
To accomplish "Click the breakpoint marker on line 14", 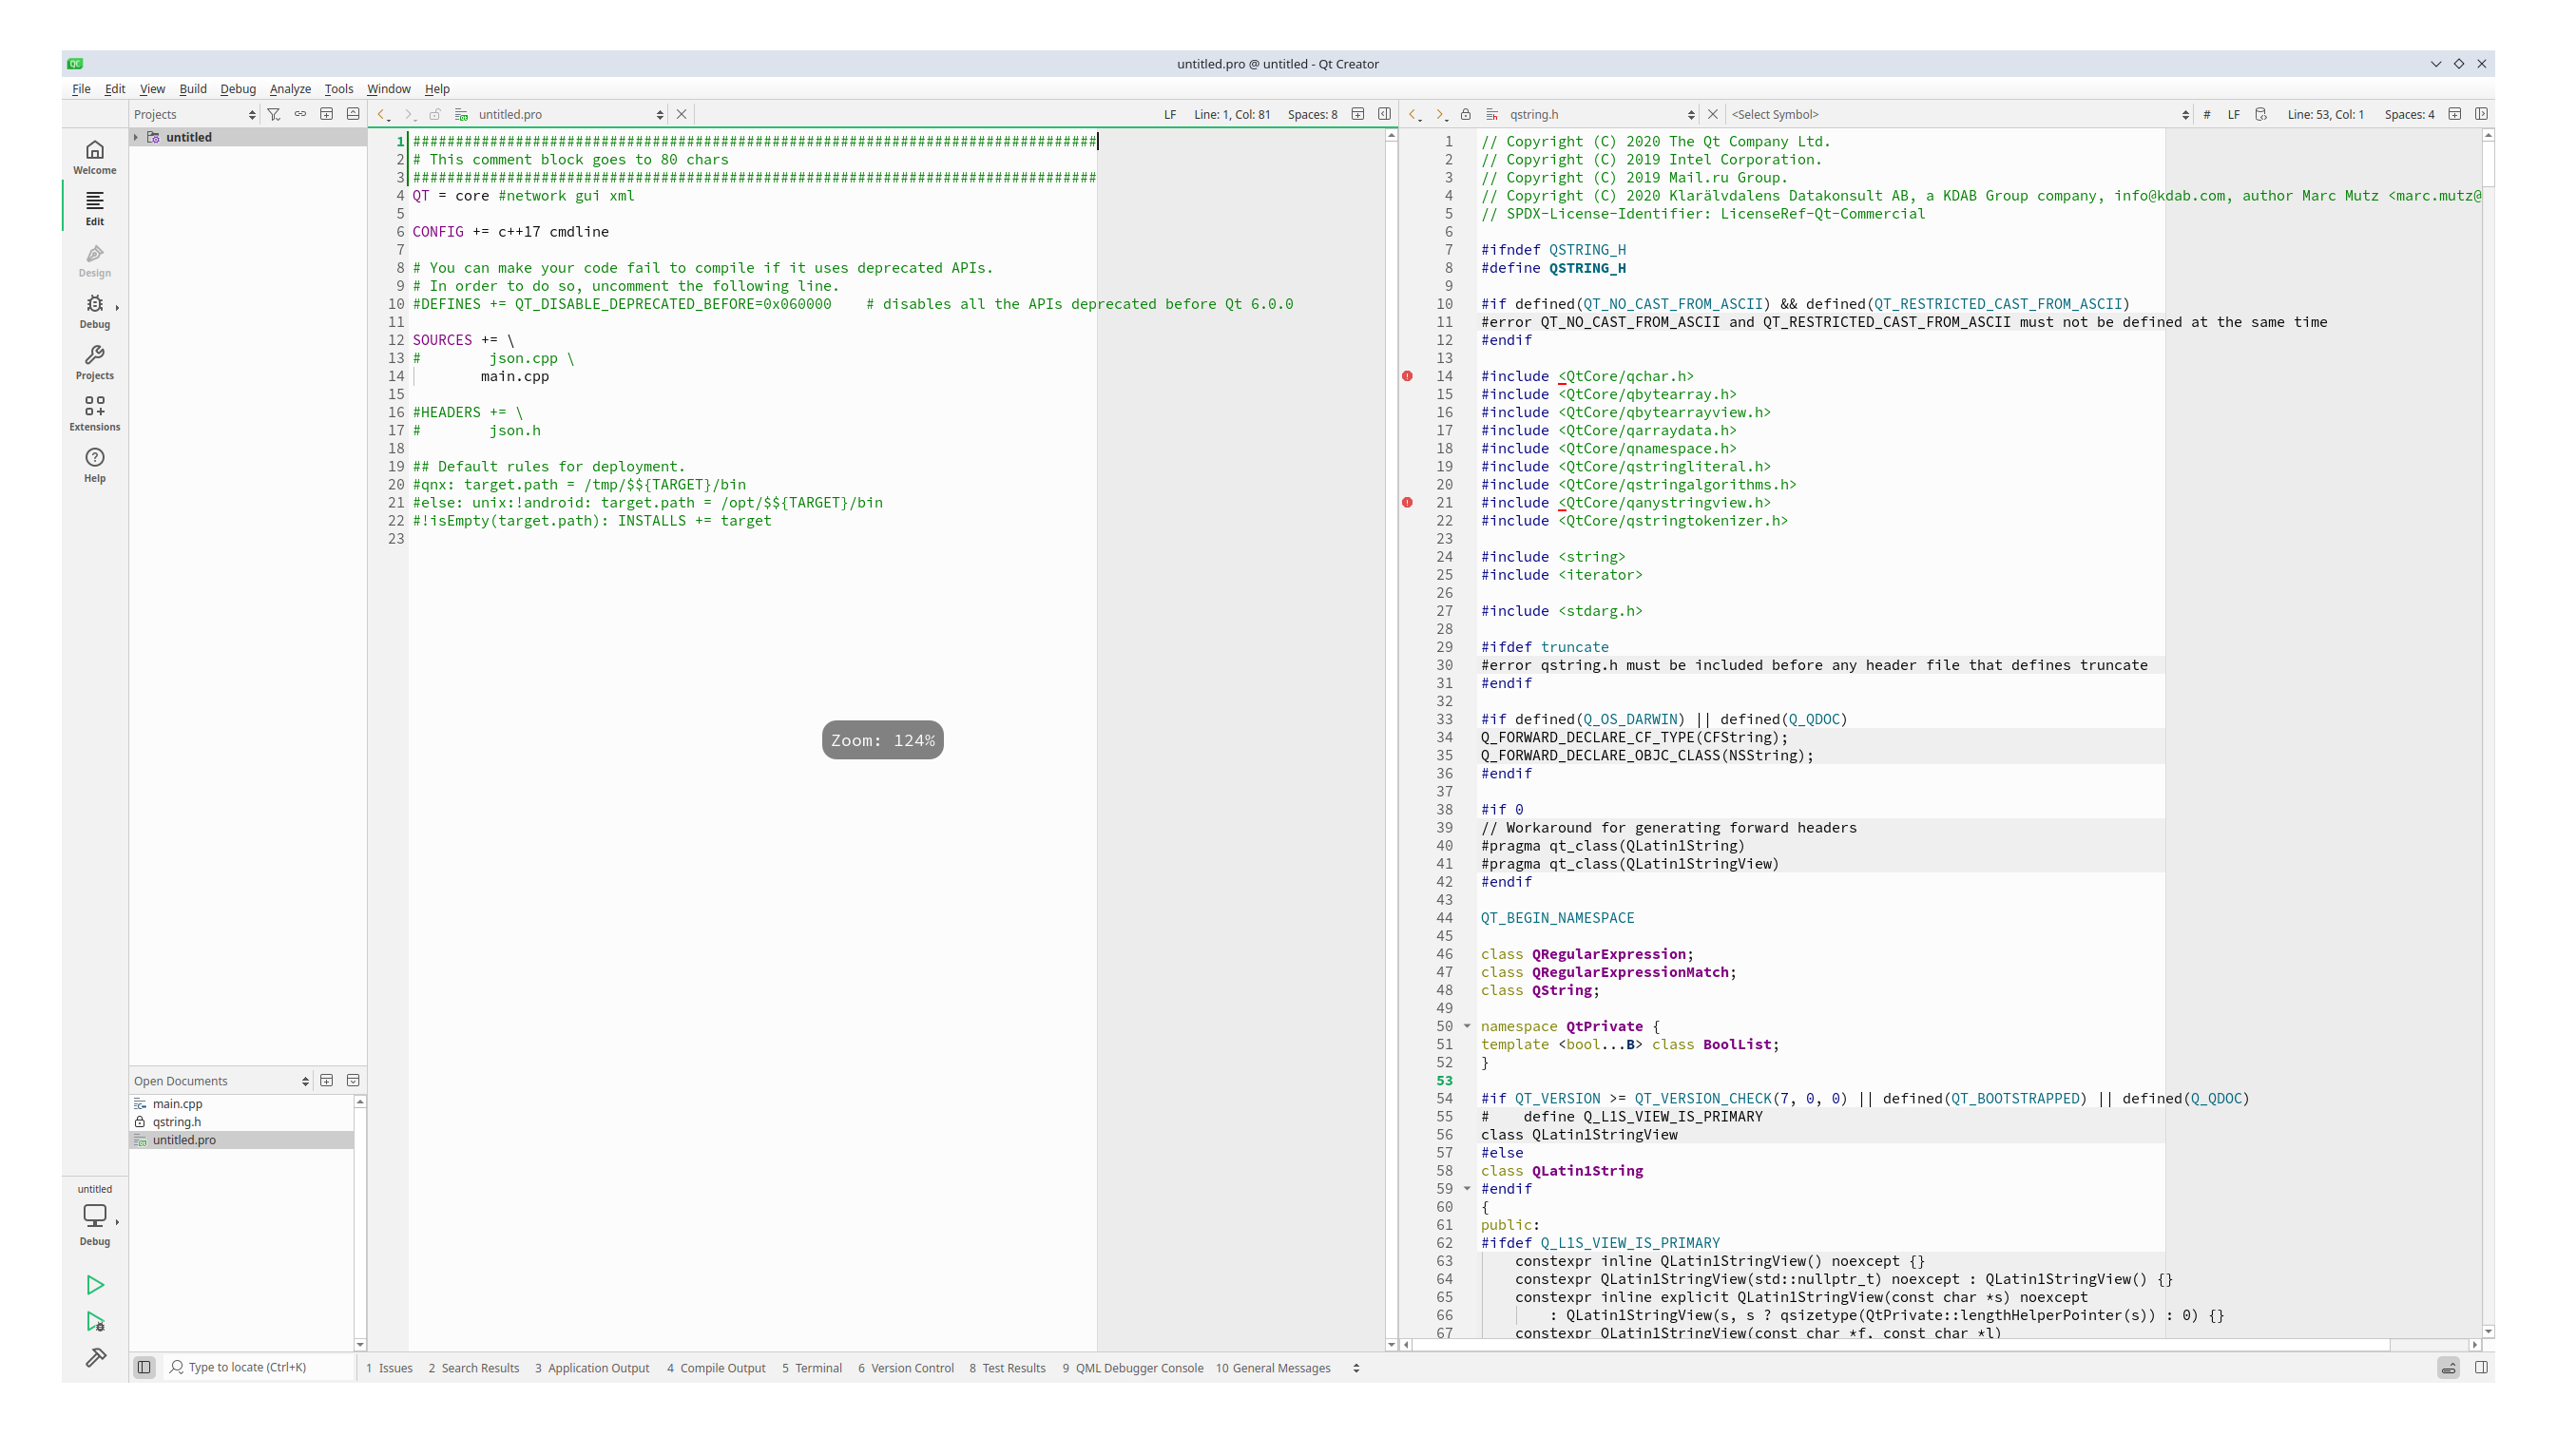I will point(1407,376).
